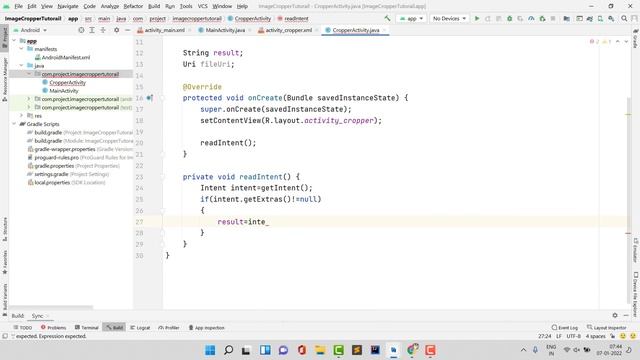640x360 pixels.
Task: Open the SDK Manager icon in toolbar
Action: pos(611,18)
